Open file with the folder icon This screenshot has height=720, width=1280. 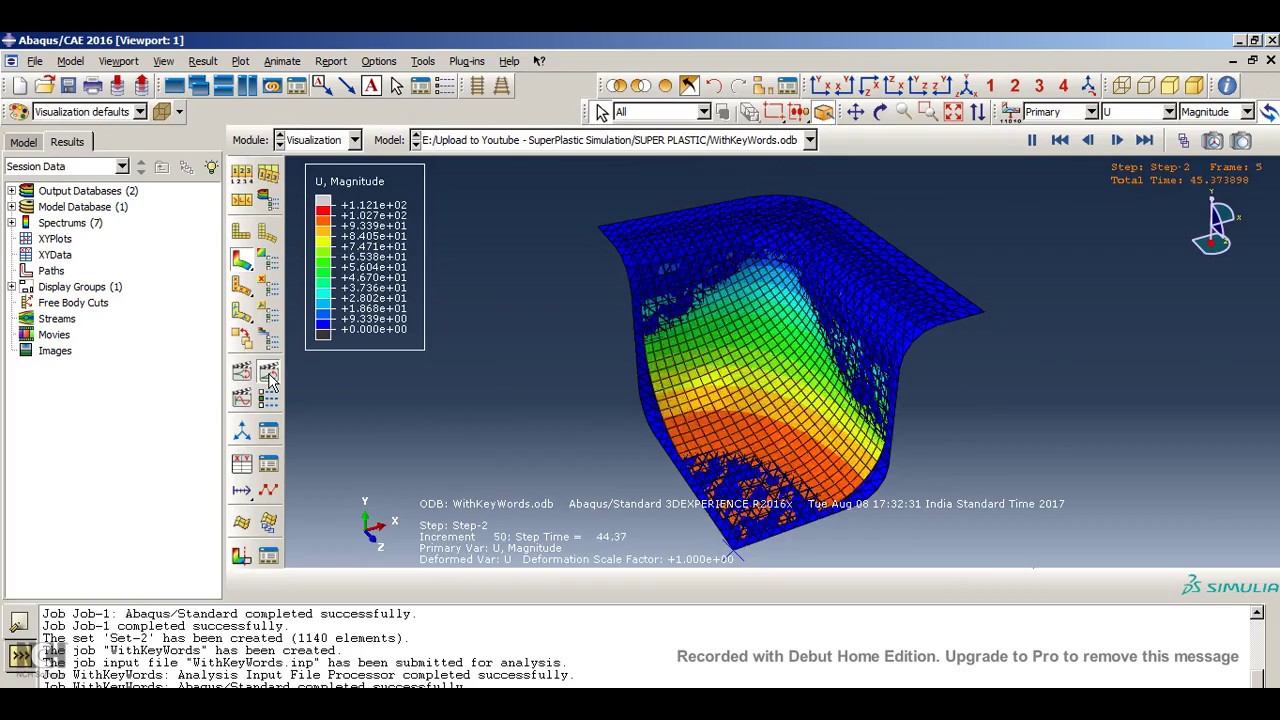click(x=44, y=86)
